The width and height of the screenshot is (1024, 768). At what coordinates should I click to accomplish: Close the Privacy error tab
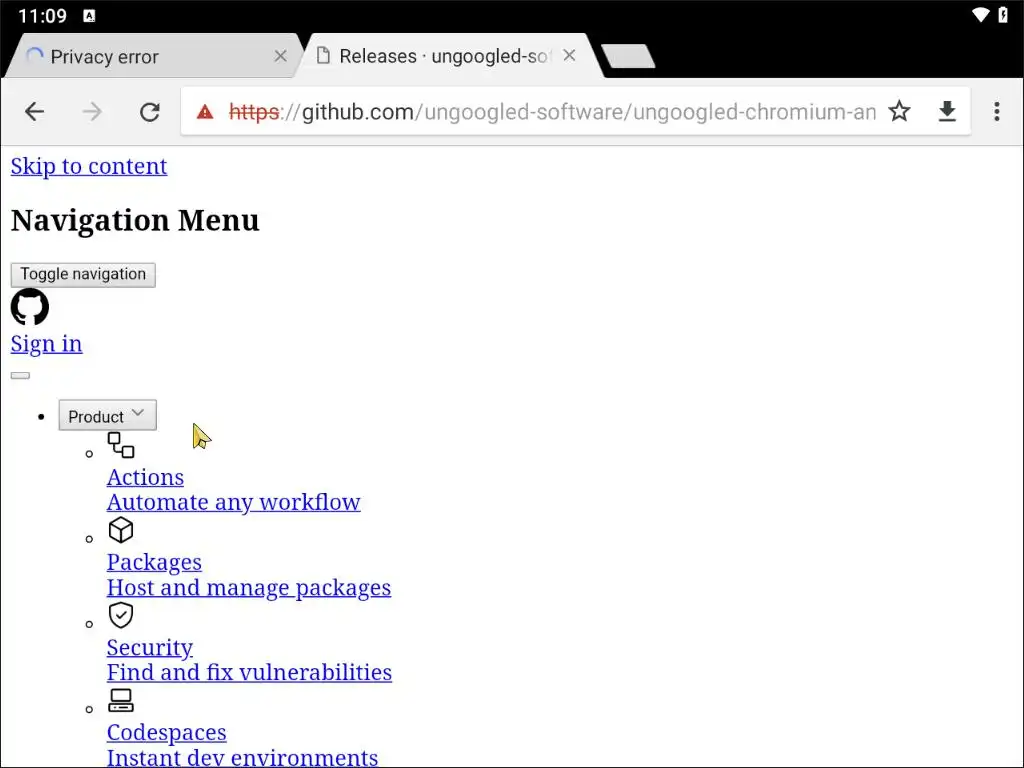click(x=280, y=56)
